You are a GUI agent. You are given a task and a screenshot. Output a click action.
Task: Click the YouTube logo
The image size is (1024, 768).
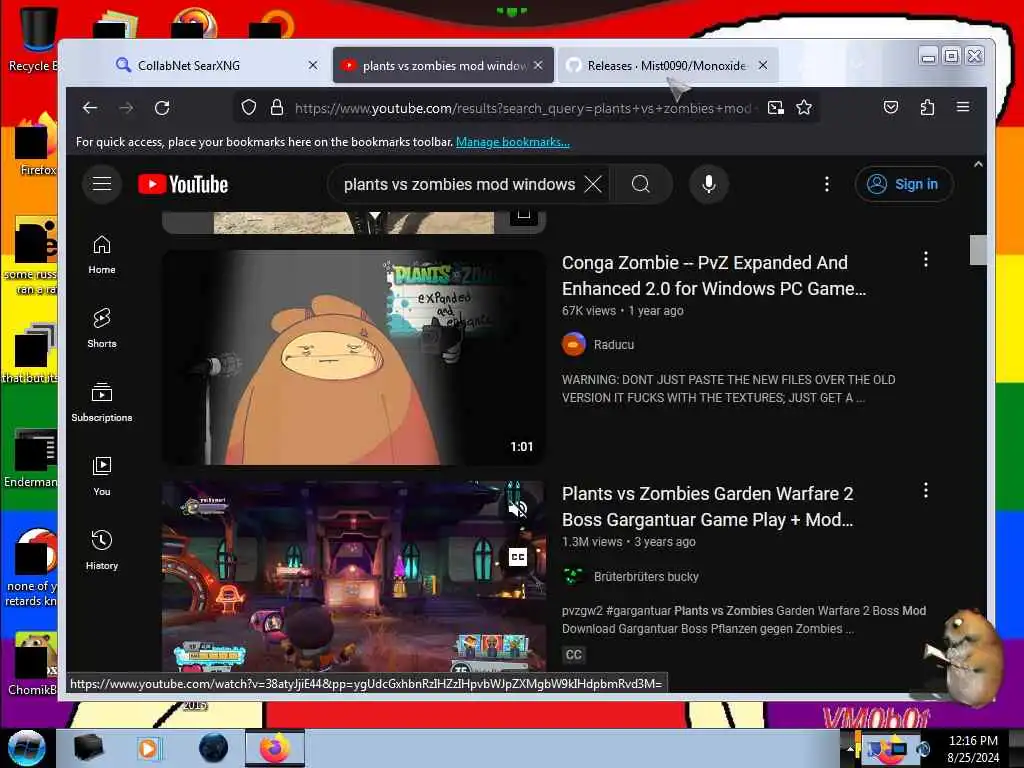point(183,184)
